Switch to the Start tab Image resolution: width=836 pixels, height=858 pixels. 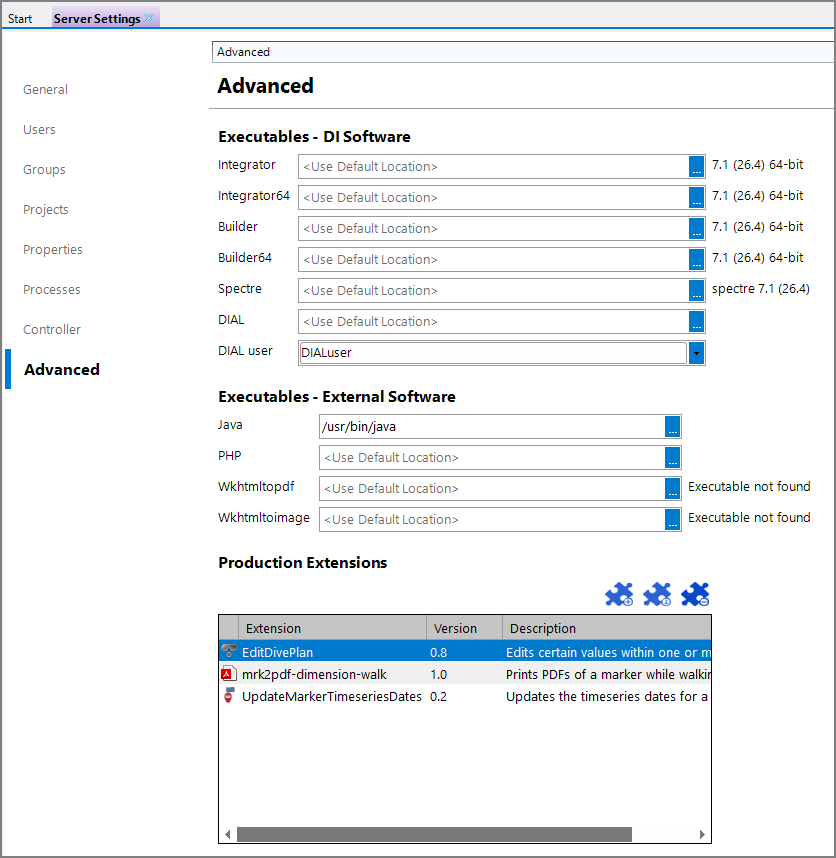(x=20, y=18)
